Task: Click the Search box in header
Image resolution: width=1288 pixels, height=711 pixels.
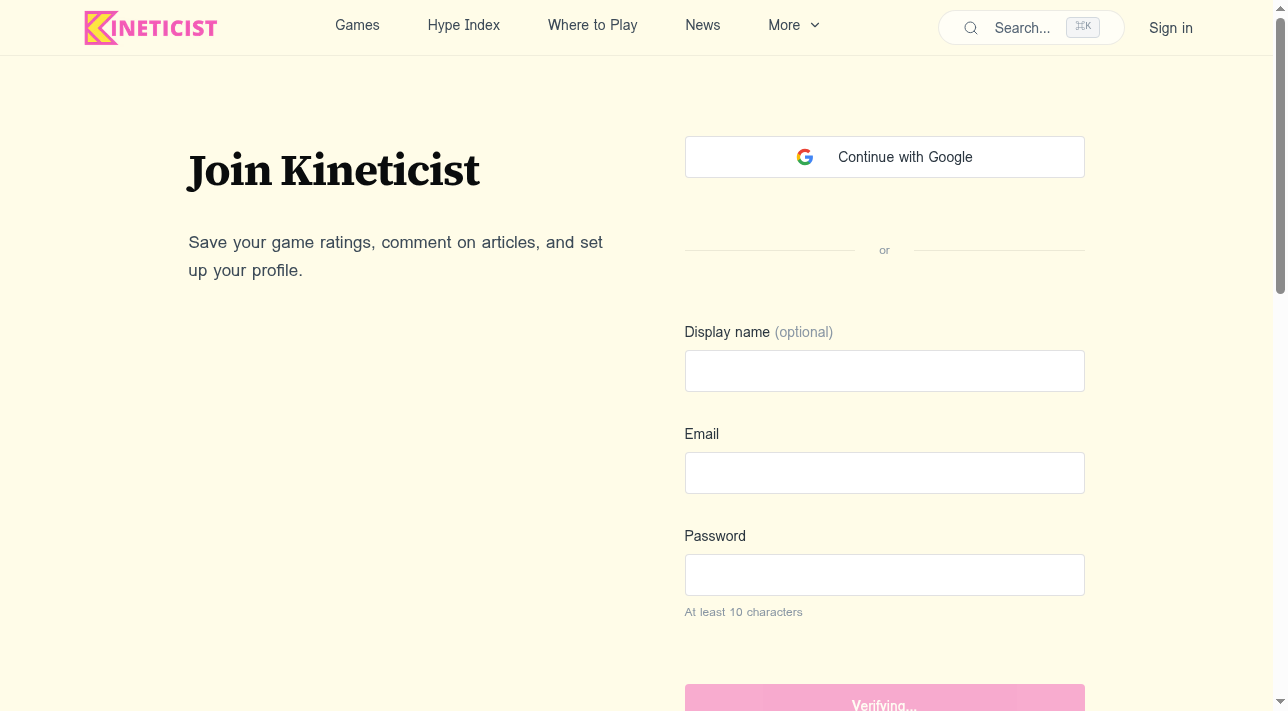Action: point(1031,28)
